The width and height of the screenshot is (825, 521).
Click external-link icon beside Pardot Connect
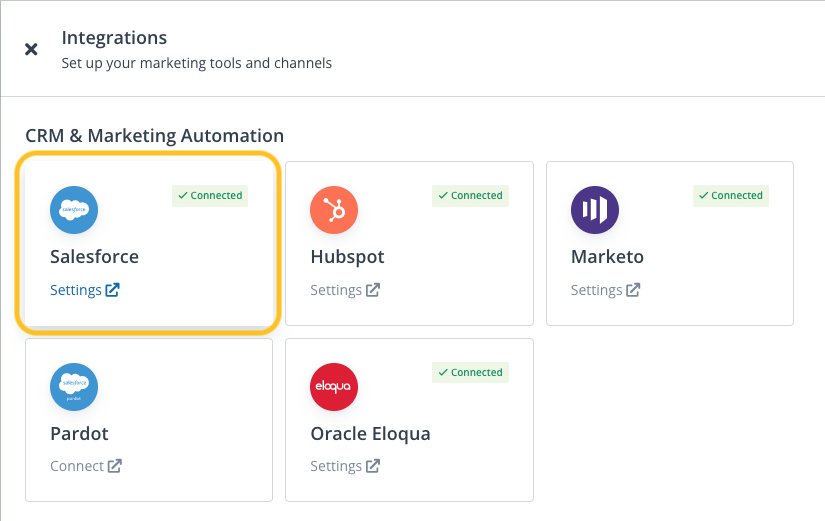pyautogui.click(x=115, y=466)
